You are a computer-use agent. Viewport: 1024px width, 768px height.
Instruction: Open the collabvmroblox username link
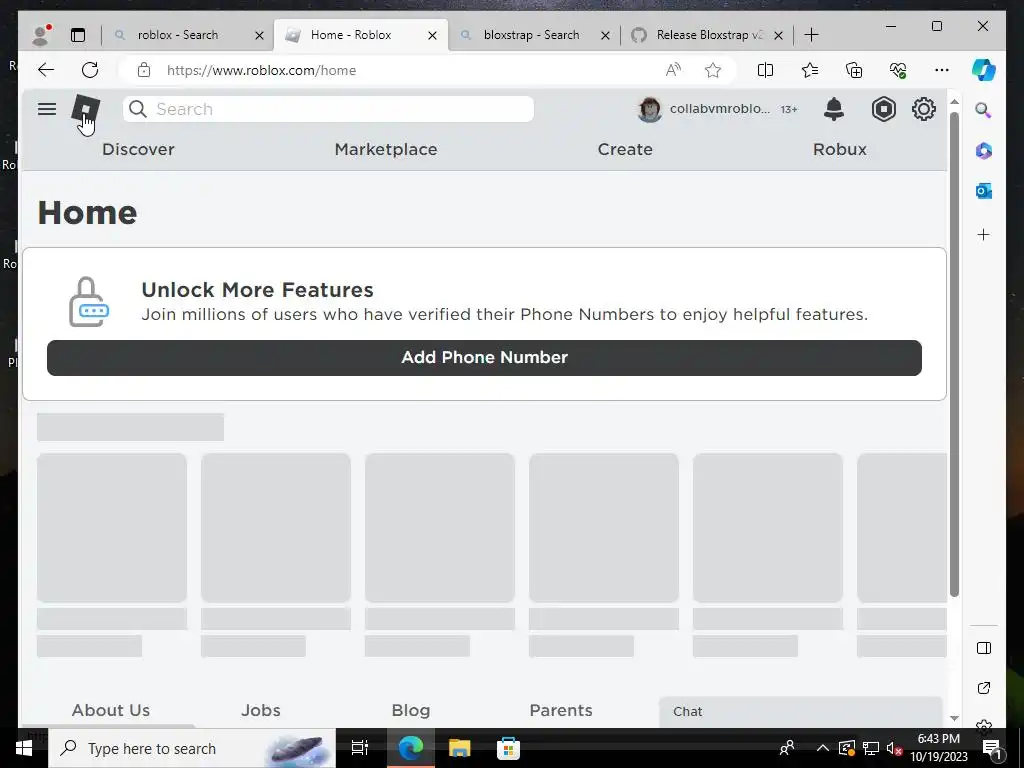(x=720, y=108)
